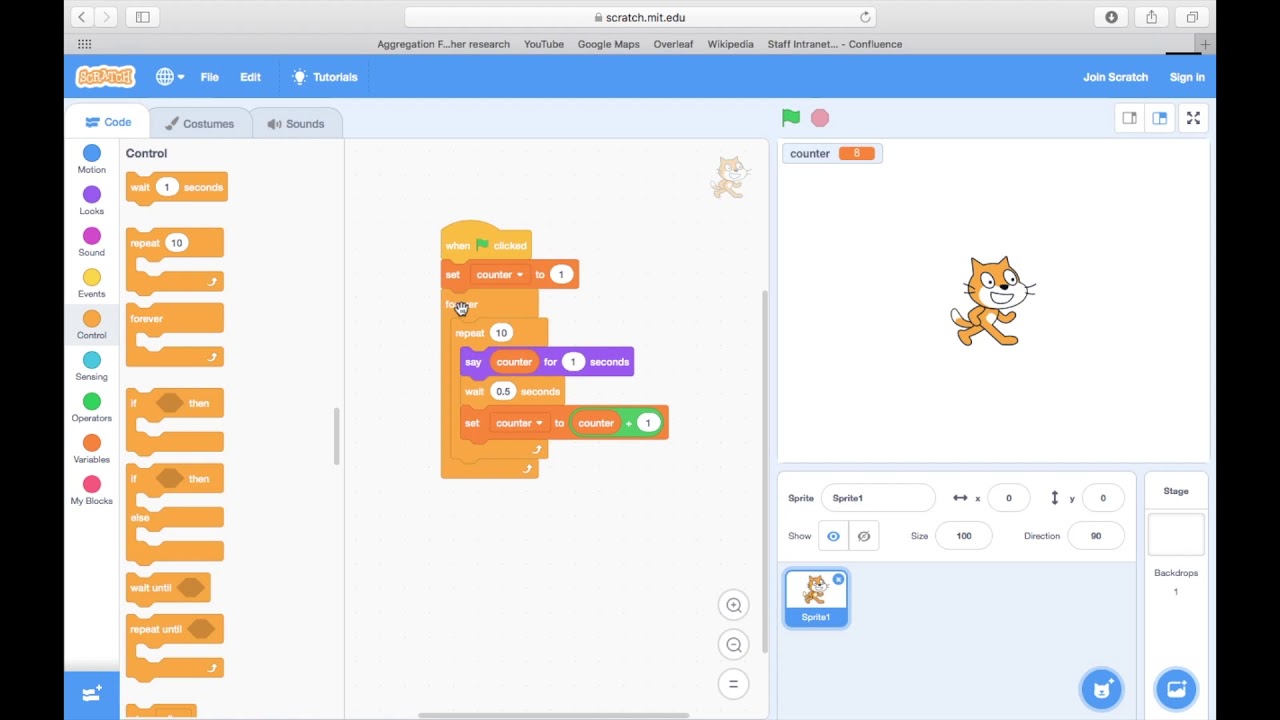The width and height of the screenshot is (1280, 720).
Task: Show the sprite with the eye icon
Action: 833,536
